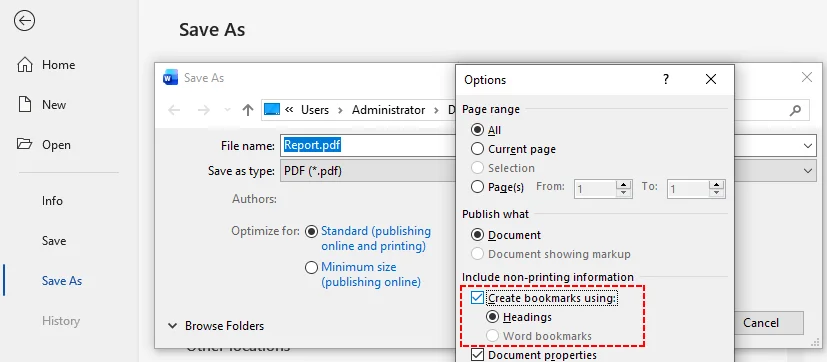
Task: Click the To page number field
Action: coord(688,189)
